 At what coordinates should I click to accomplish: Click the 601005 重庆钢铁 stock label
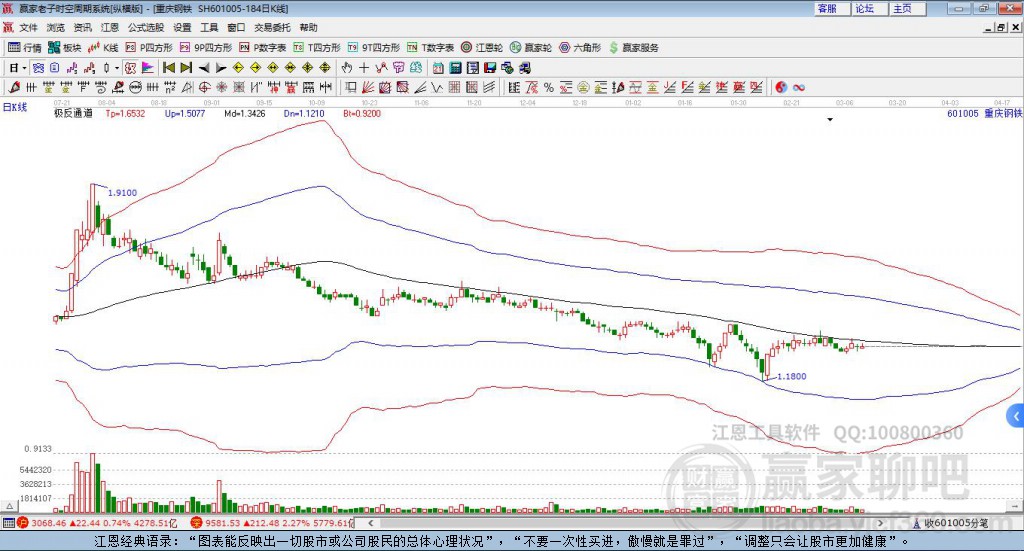984,113
